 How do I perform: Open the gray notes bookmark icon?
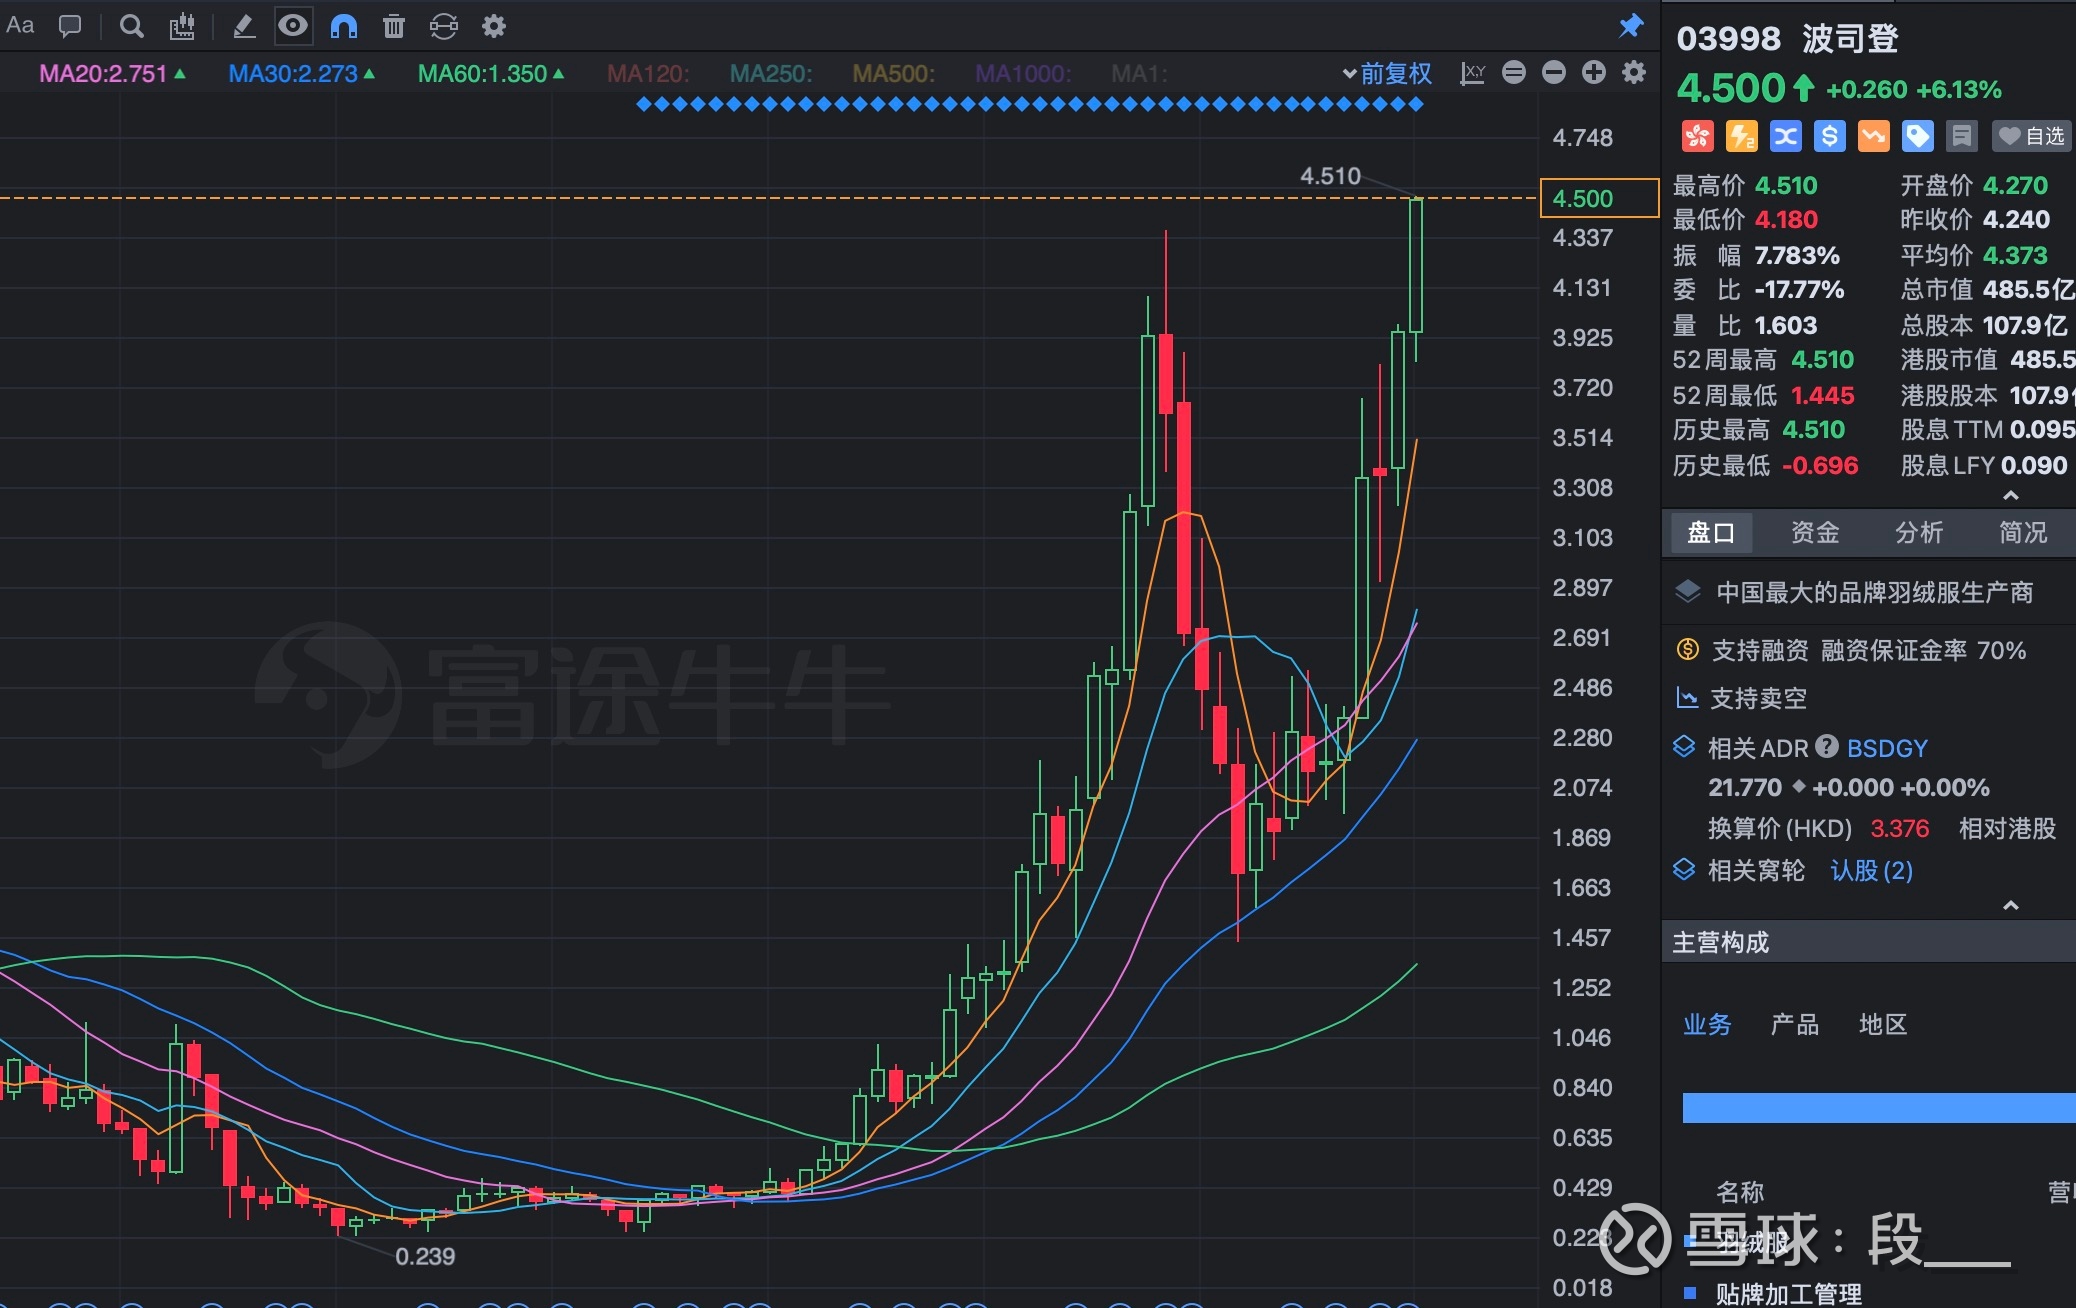coord(1962,136)
